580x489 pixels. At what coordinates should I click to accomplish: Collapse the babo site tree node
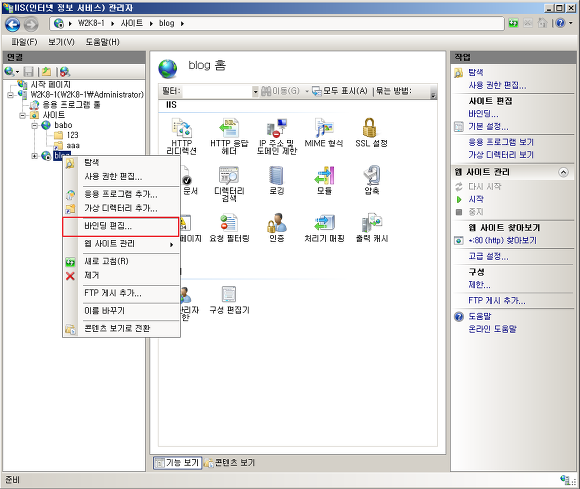(34, 126)
